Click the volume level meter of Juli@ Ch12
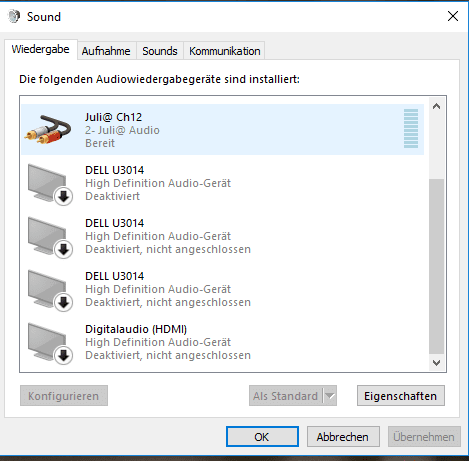 click(411, 129)
